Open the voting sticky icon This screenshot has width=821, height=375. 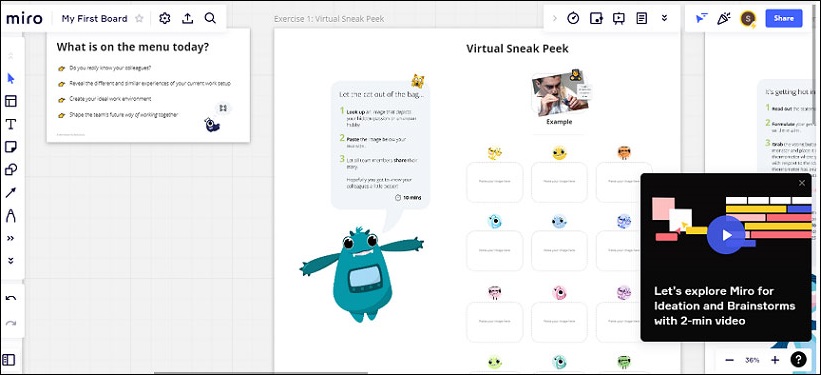coord(596,18)
